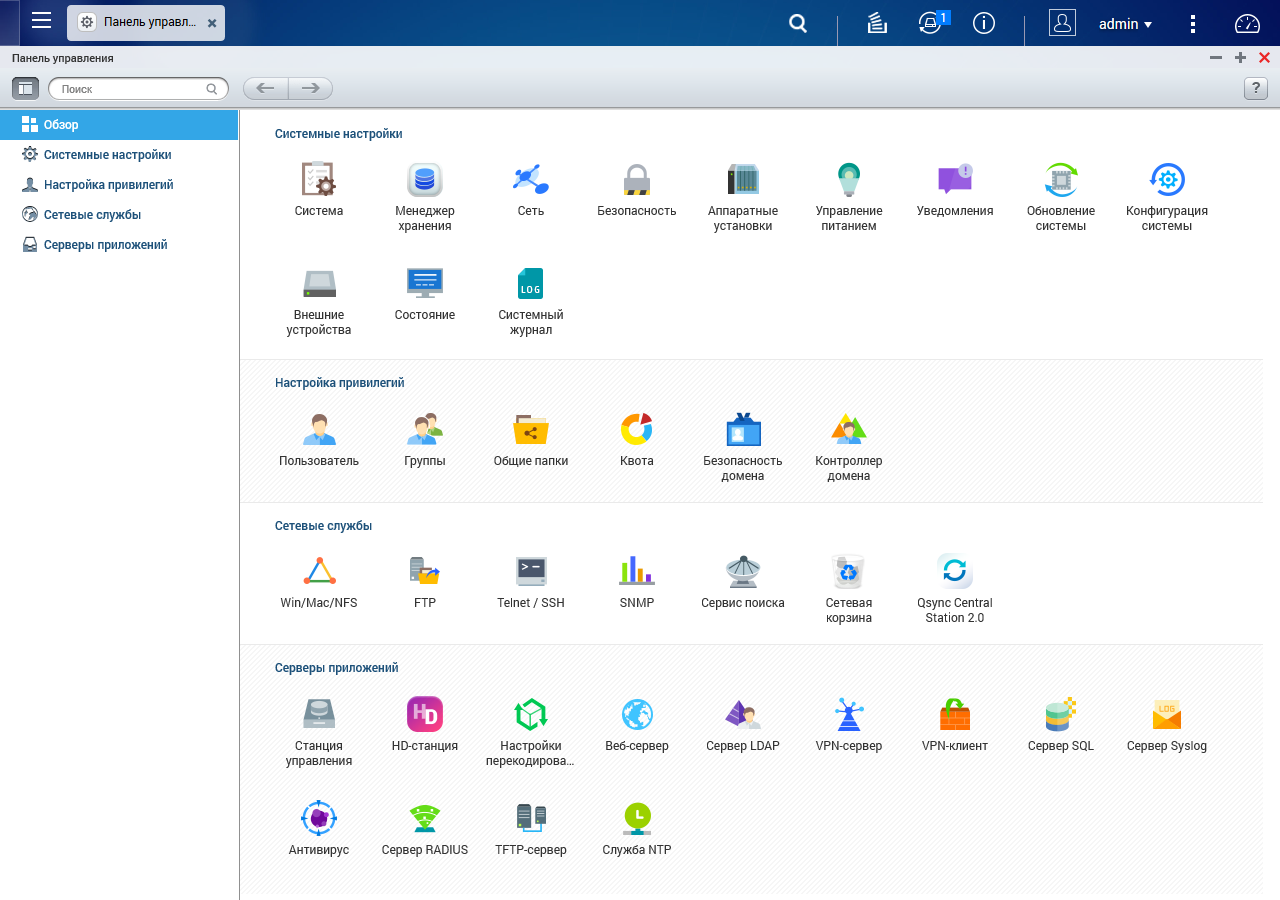The height and width of the screenshot is (900, 1280).
Task: Open the three-dot more options menu
Action: point(1192,24)
